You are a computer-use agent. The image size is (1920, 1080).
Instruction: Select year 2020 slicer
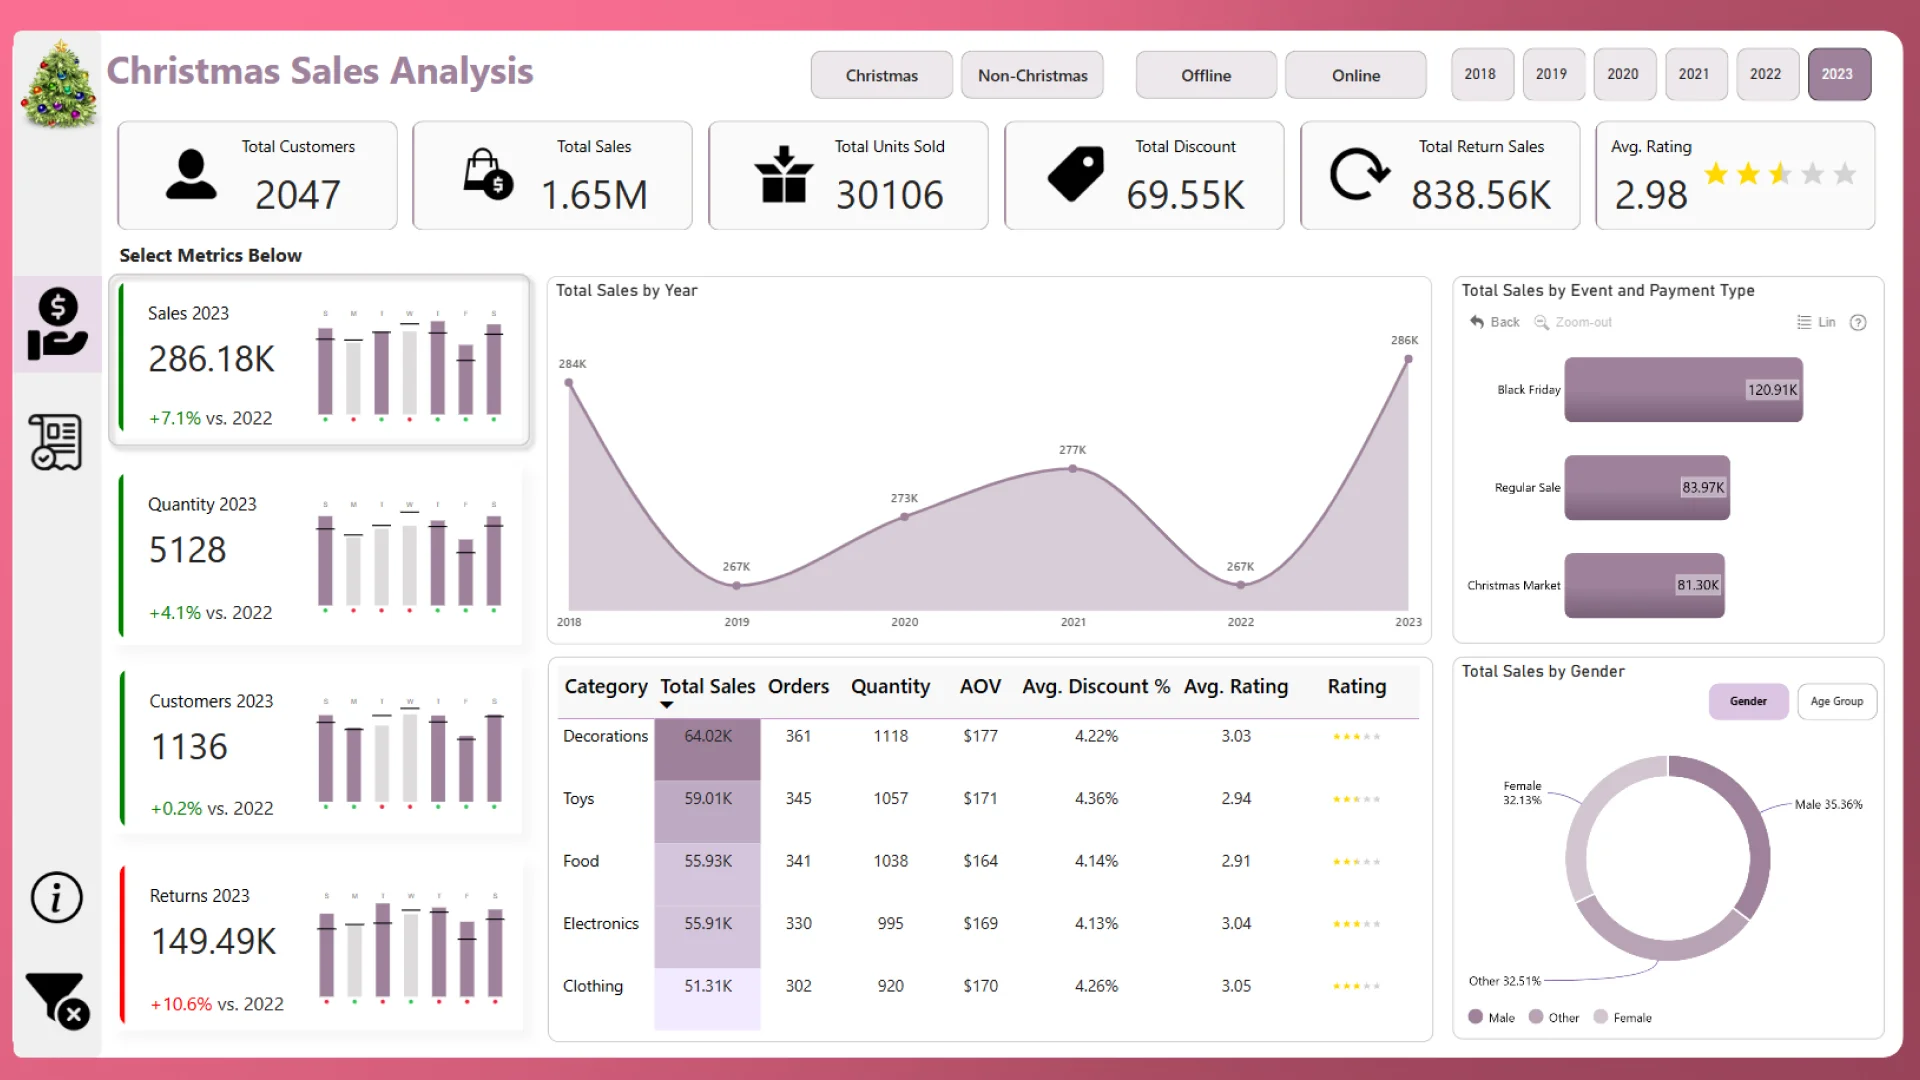(1623, 74)
